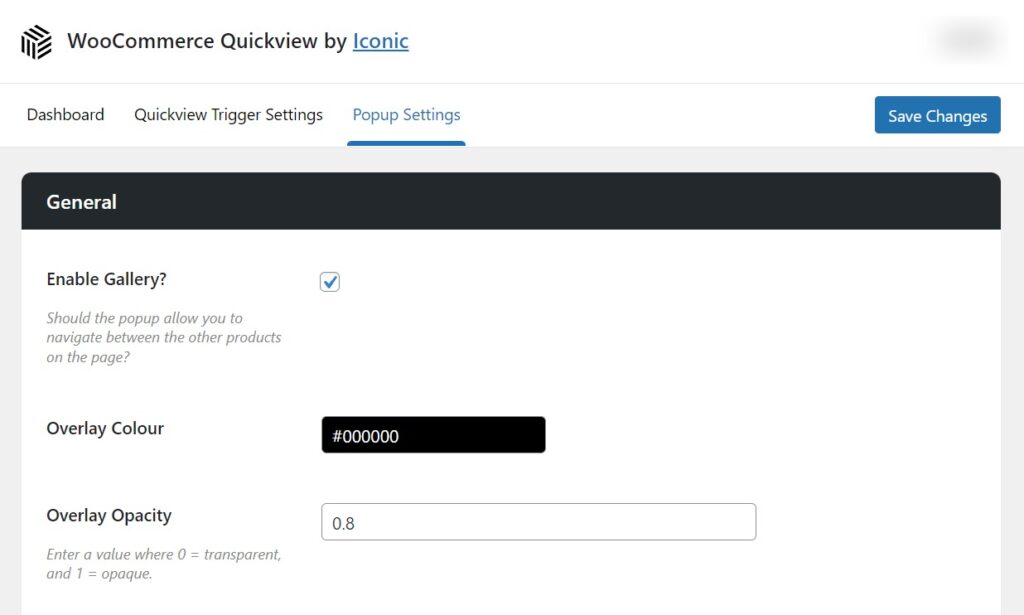Open the Quickview Trigger Settings tab
Screen dimensions: 1024x615
[x=228, y=114]
